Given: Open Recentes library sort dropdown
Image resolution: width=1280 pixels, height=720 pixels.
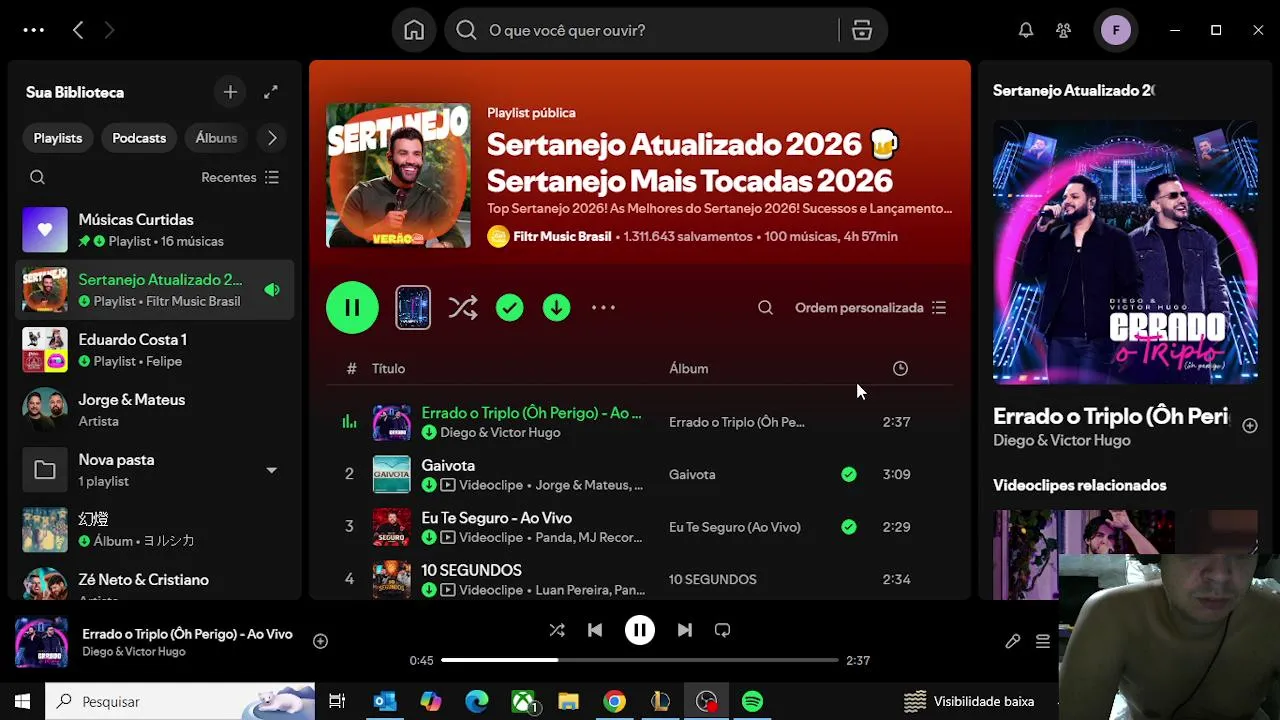Looking at the screenshot, I should (x=240, y=177).
